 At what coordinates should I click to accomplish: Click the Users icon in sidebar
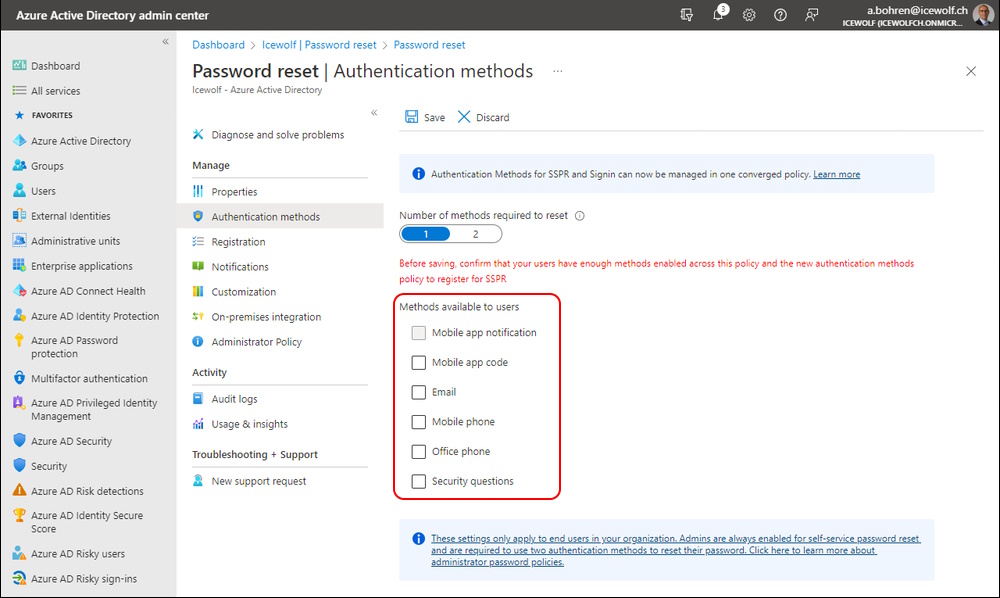[x=19, y=190]
